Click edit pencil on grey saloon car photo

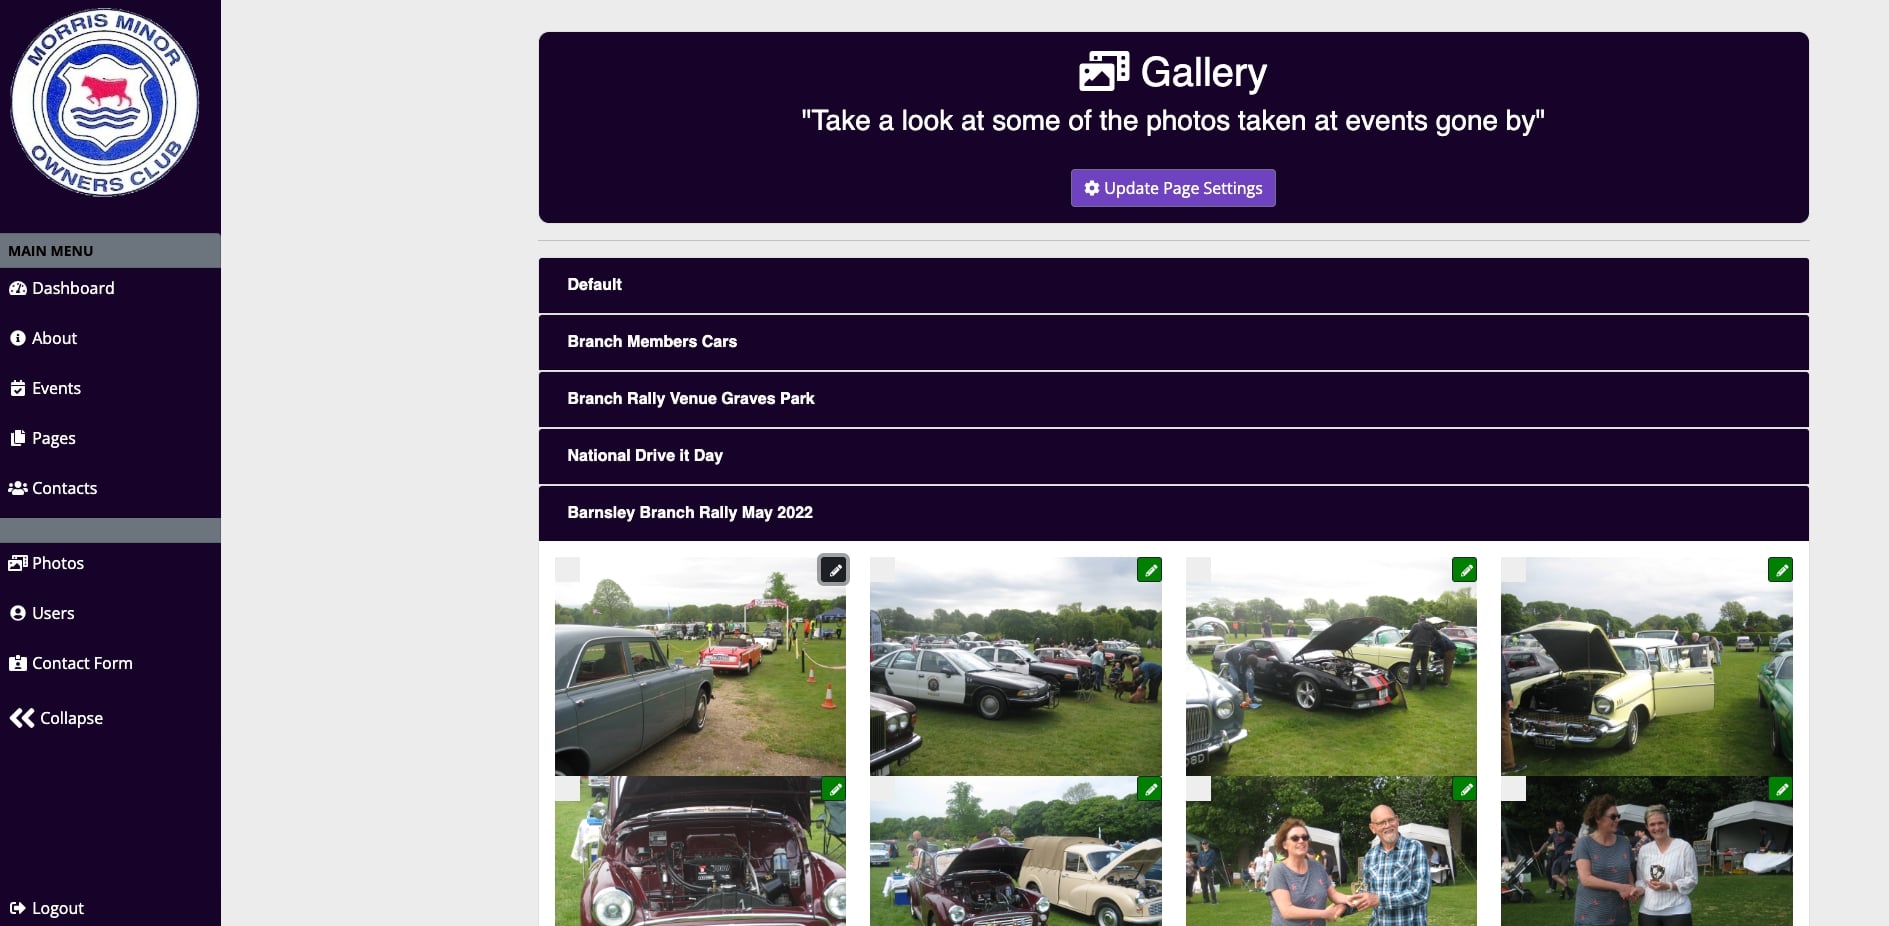834,570
